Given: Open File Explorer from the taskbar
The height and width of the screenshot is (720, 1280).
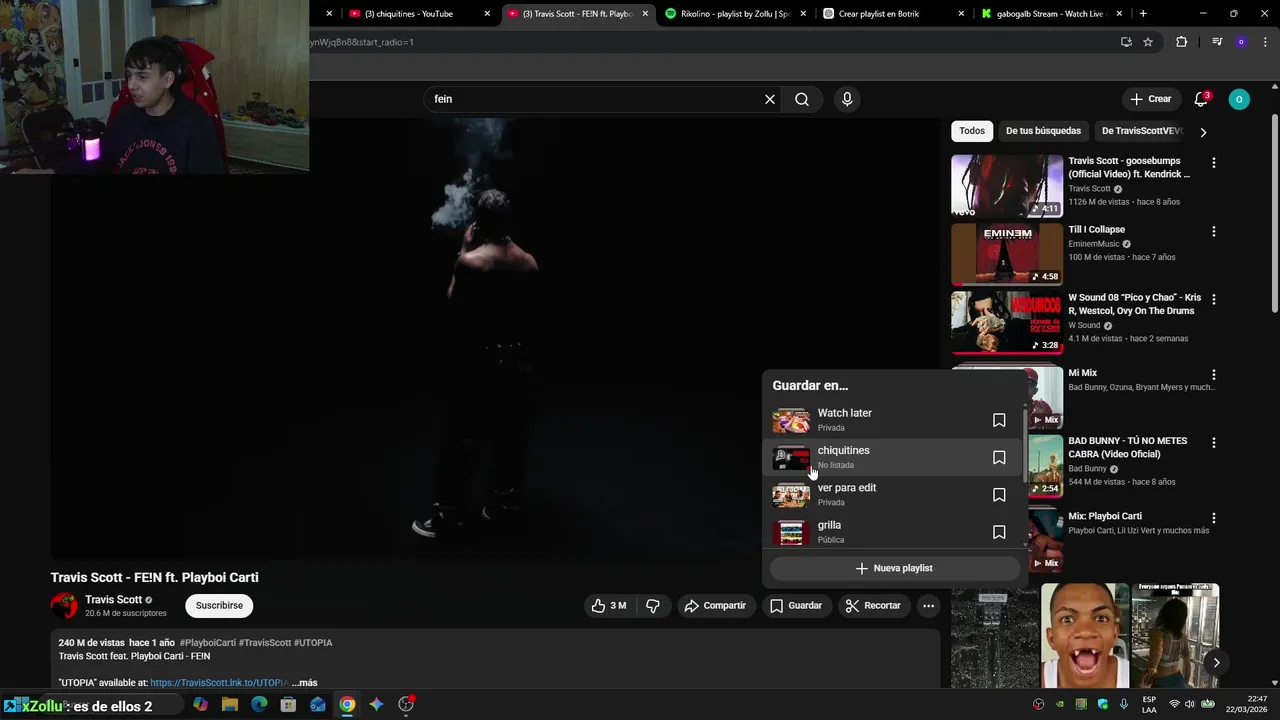Looking at the screenshot, I should (229, 705).
